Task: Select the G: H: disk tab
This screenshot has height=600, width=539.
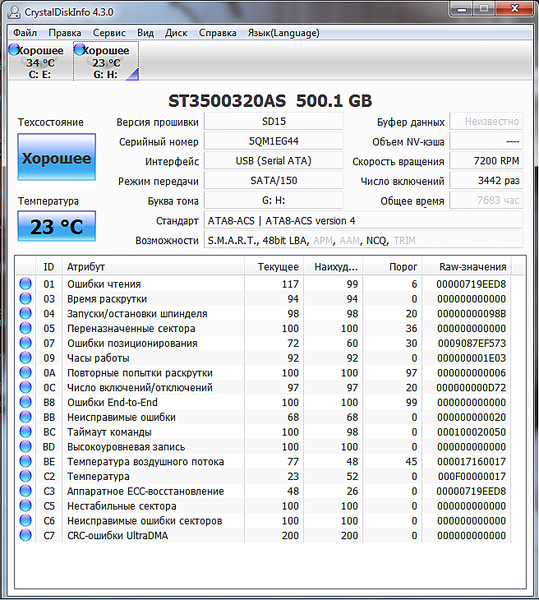Action: pos(106,62)
